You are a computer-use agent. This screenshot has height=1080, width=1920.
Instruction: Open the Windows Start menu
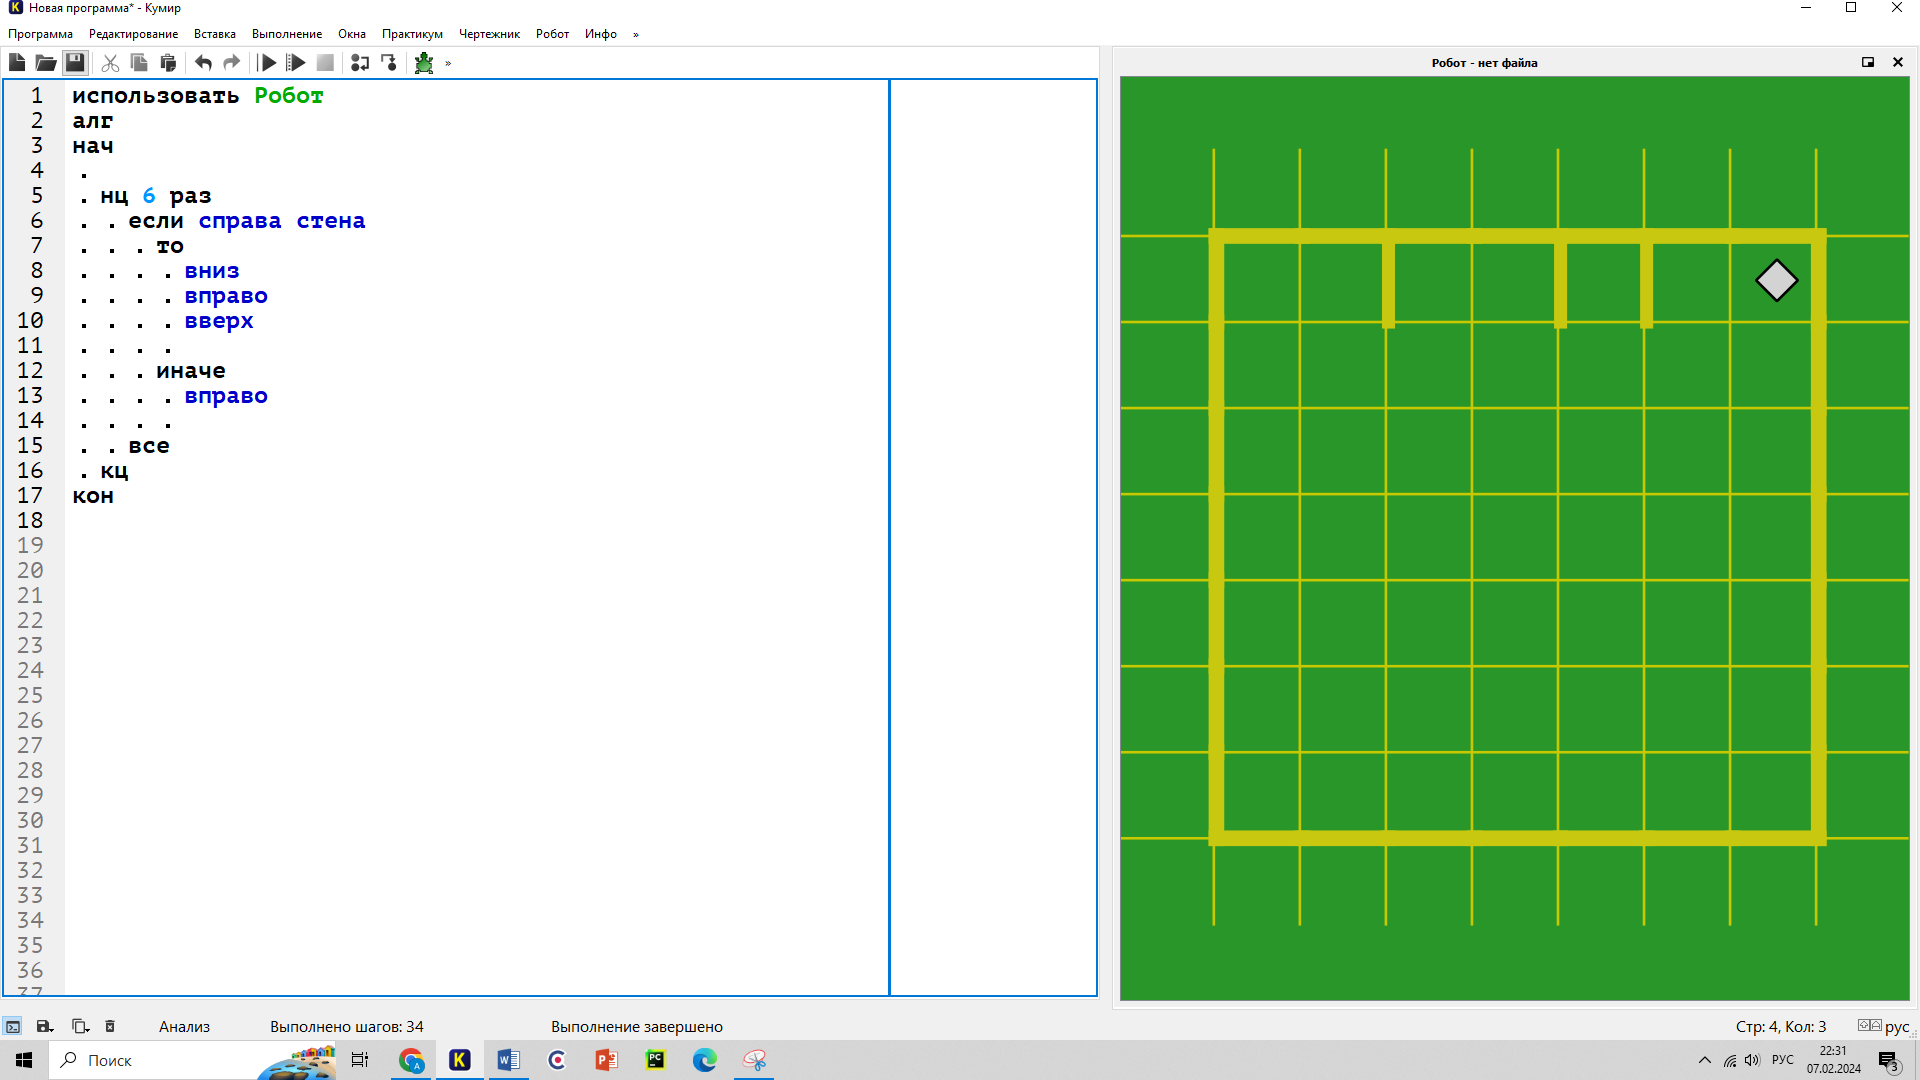click(x=24, y=1060)
